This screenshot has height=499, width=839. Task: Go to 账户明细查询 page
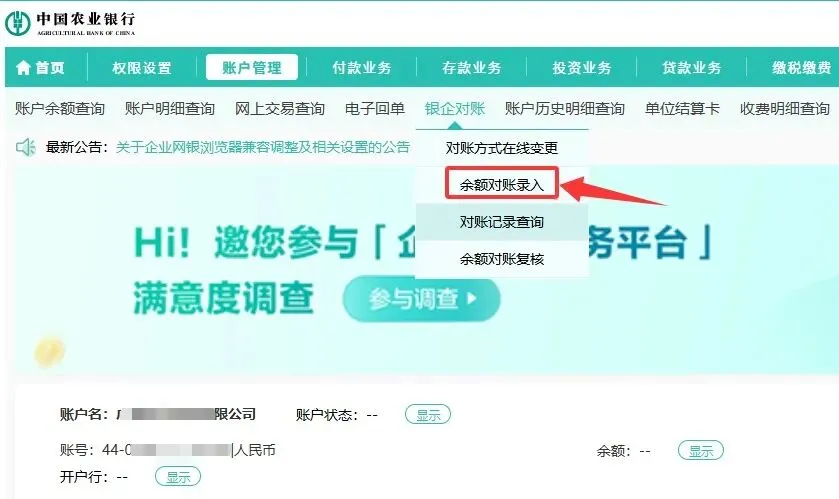170,109
